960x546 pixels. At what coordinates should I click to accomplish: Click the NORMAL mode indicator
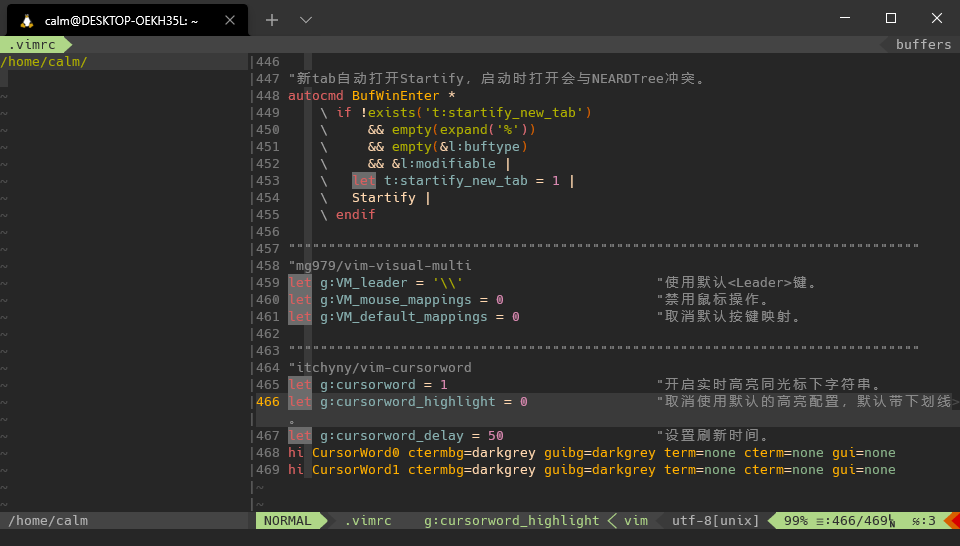point(288,521)
